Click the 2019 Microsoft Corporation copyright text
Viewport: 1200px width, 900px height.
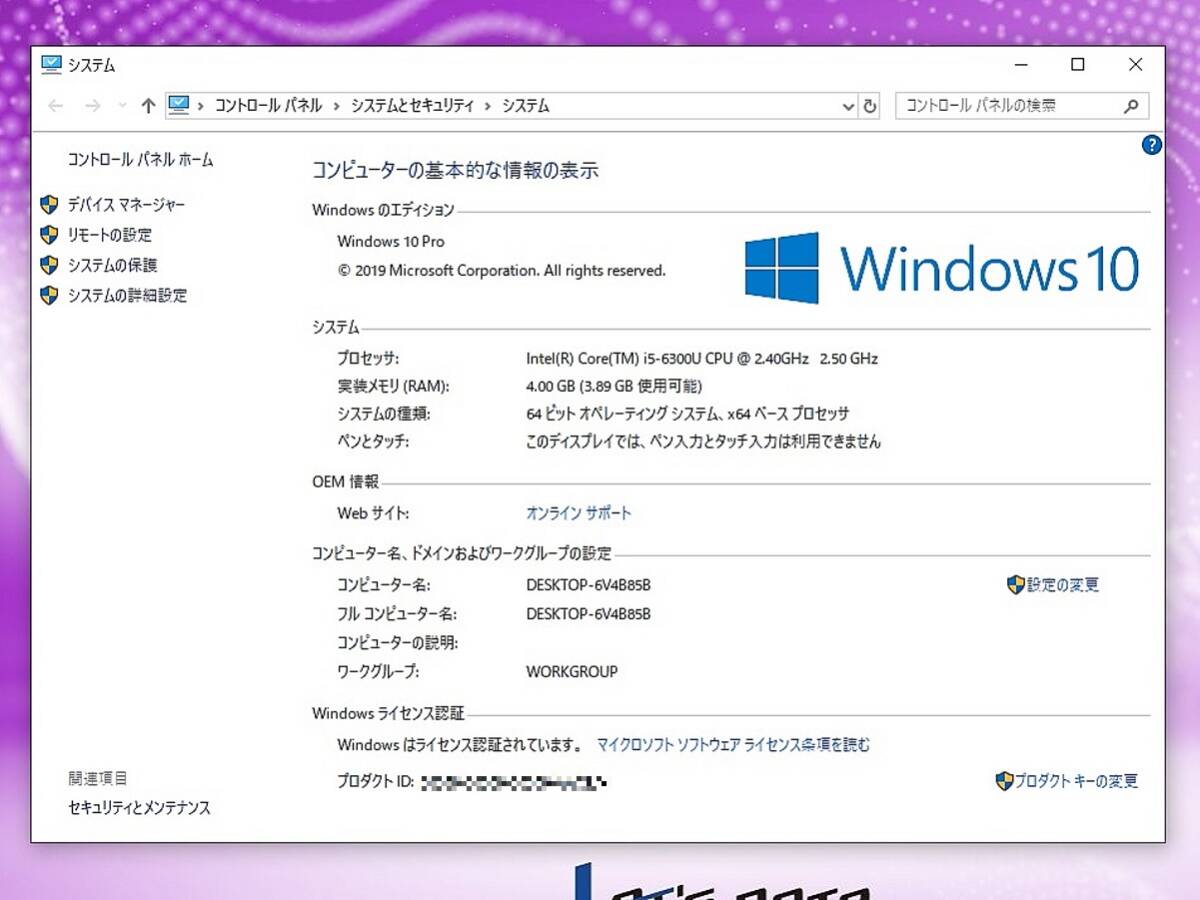click(x=501, y=270)
